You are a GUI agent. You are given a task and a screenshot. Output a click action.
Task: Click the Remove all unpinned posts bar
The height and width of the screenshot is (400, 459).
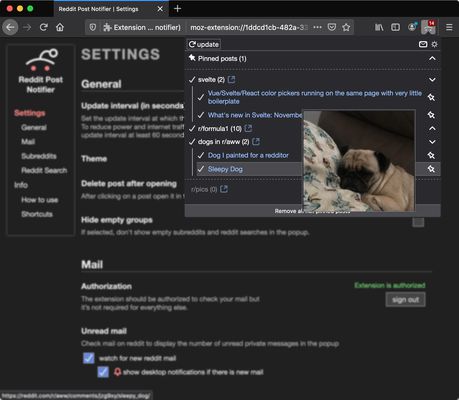tap(312, 211)
